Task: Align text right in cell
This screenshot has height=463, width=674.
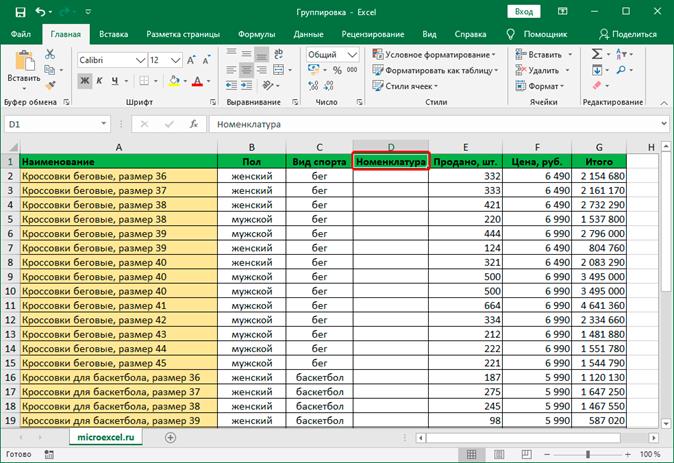Action: (x=261, y=70)
